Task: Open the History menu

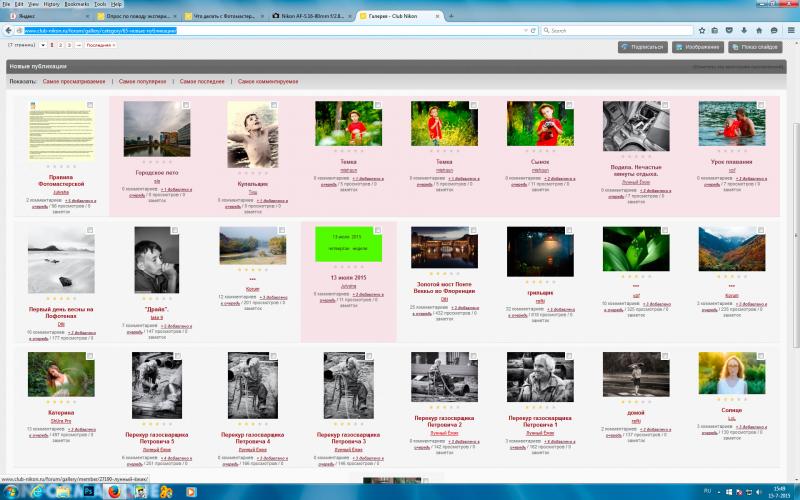Action: 51,4
